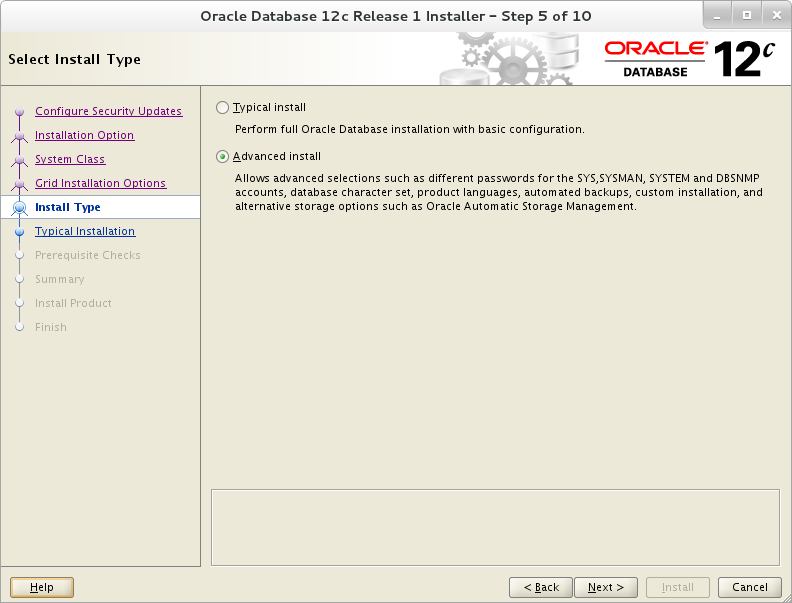Image resolution: width=792 pixels, height=603 pixels.
Task: Open the Typical Installation step link
Action: pyautogui.click(x=85, y=231)
